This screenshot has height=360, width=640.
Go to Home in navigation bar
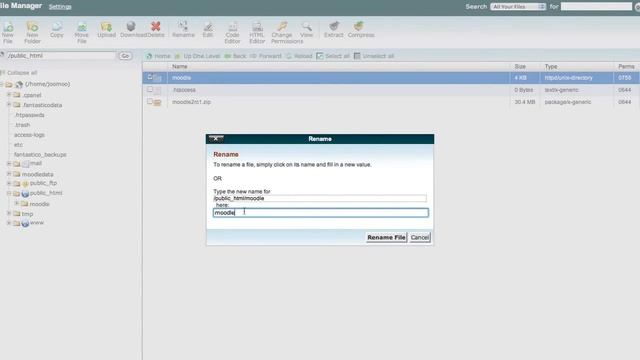158,56
